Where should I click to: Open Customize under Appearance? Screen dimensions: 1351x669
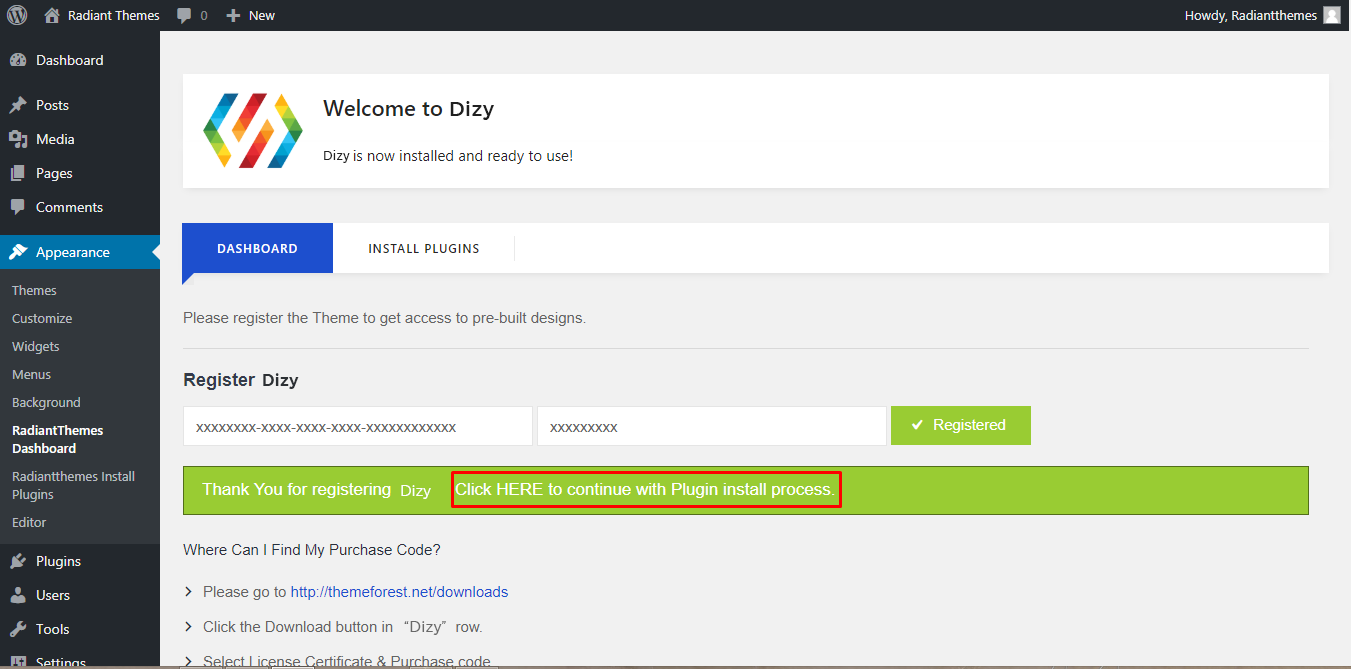[x=42, y=318]
